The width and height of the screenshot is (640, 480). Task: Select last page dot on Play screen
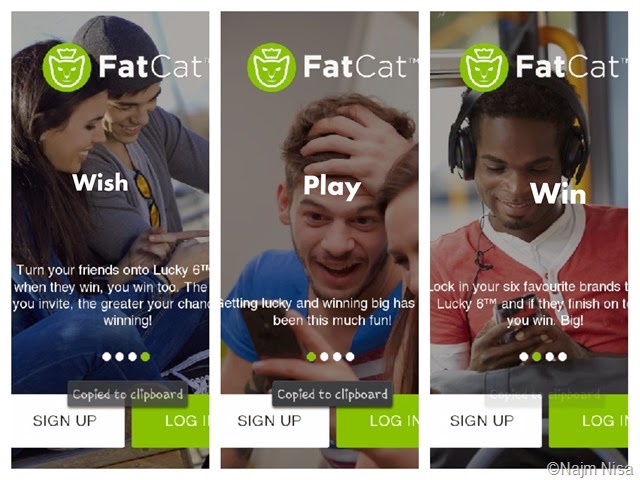click(350, 357)
